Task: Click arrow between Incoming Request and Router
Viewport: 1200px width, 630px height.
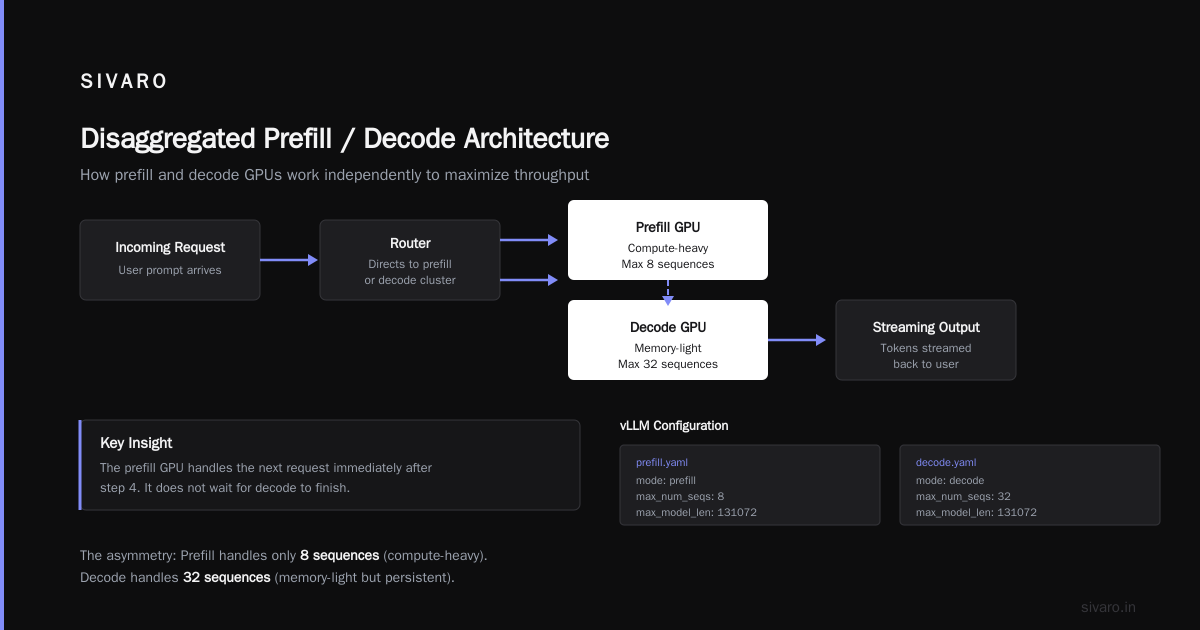Action: point(289,260)
